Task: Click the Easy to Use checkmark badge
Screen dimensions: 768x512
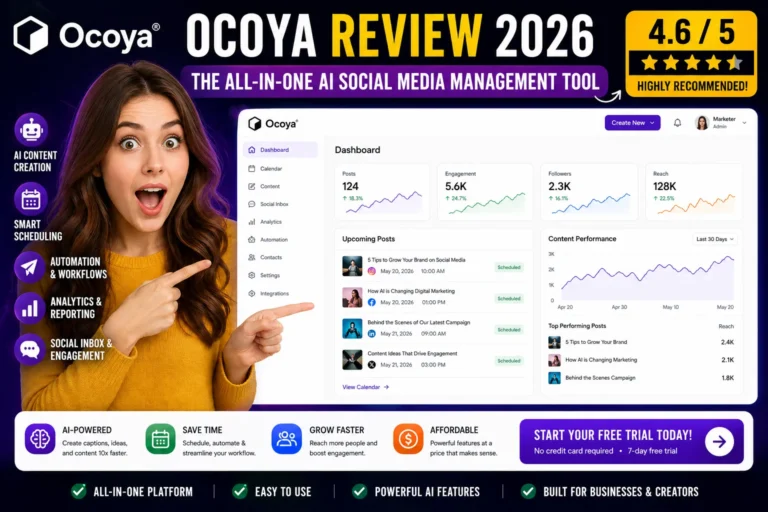Action: point(240,491)
